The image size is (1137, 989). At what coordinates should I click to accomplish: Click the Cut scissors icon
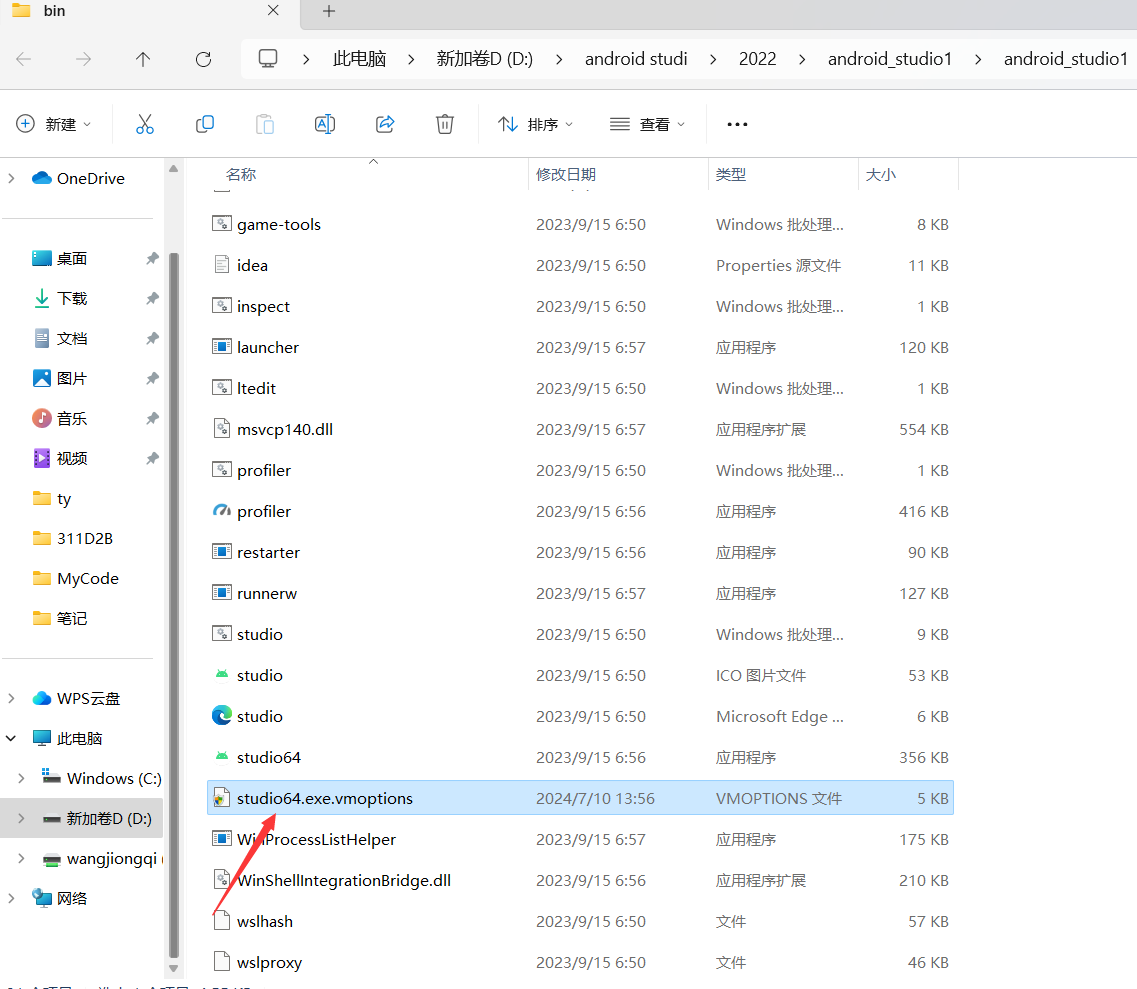pyautogui.click(x=145, y=124)
